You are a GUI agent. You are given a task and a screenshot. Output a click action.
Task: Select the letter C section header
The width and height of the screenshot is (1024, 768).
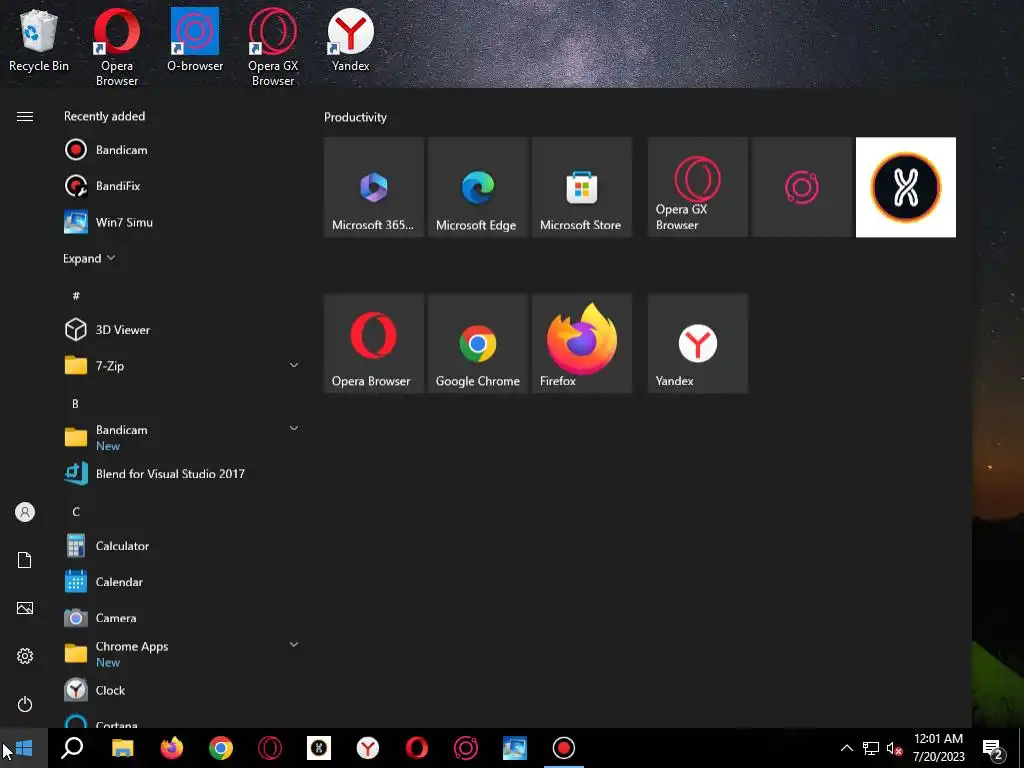click(76, 511)
